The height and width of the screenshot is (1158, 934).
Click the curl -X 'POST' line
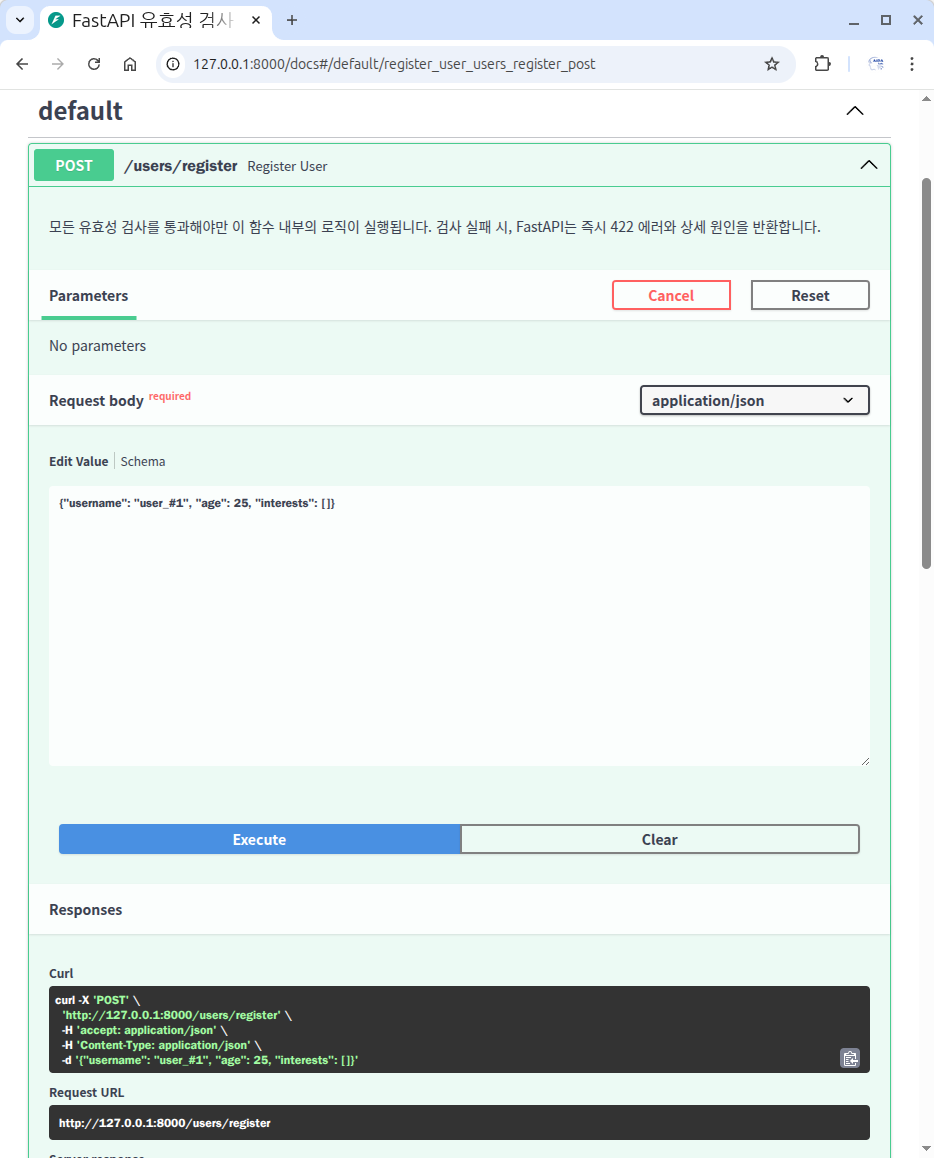click(x=97, y=1000)
